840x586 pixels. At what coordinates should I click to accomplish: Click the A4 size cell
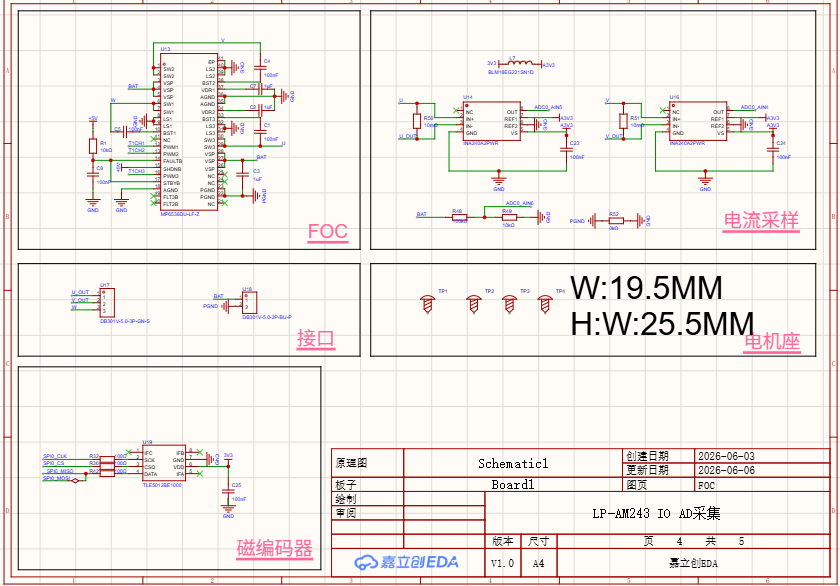click(x=538, y=564)
